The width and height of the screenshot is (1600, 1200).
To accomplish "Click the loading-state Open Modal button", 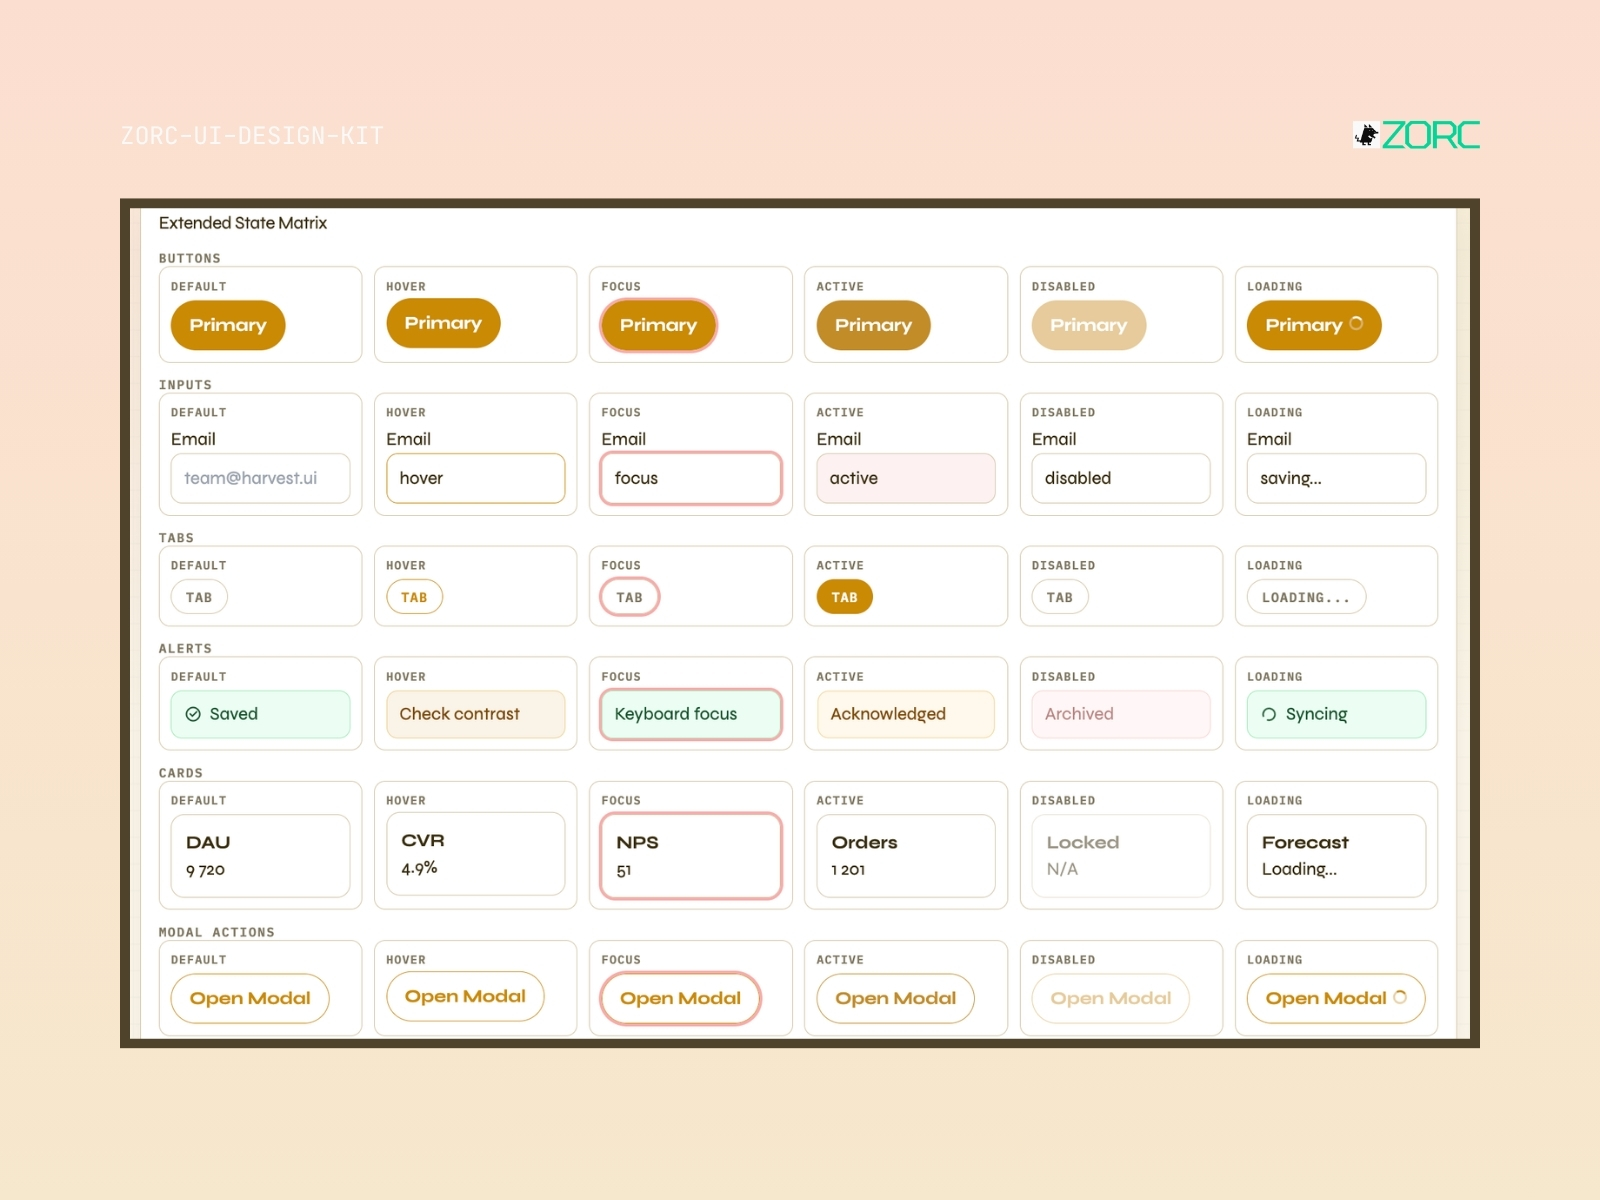I will click(x=1336, y=998).
